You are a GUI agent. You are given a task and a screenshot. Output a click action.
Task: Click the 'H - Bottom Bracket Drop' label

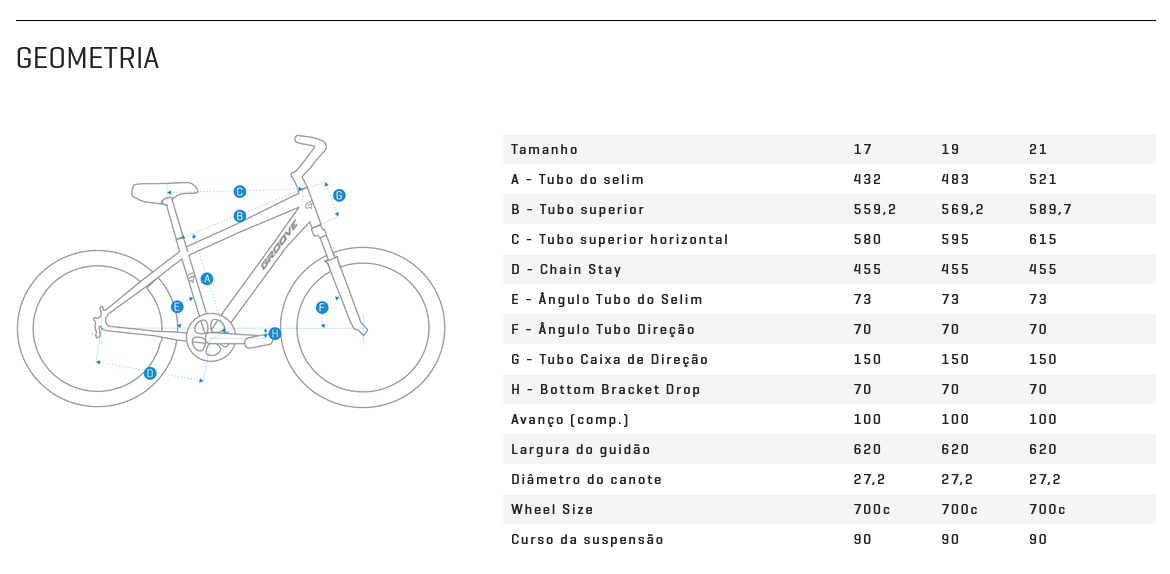[606, 390]
